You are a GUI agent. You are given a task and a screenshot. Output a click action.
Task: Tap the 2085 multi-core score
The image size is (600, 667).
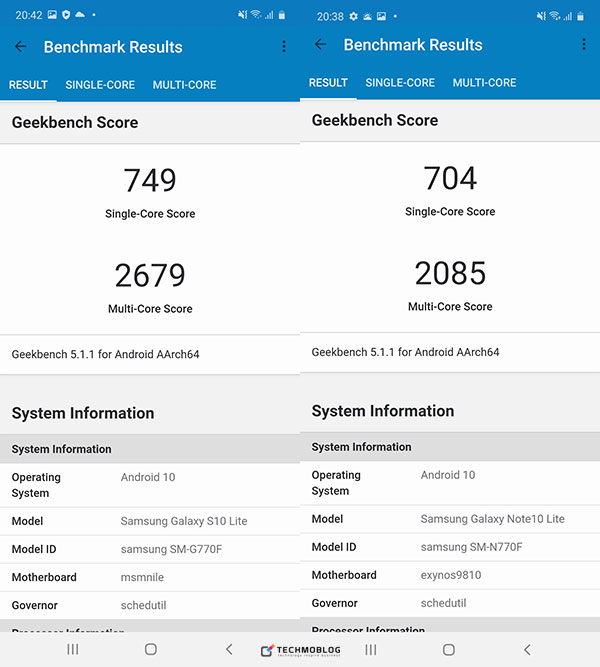450,273
